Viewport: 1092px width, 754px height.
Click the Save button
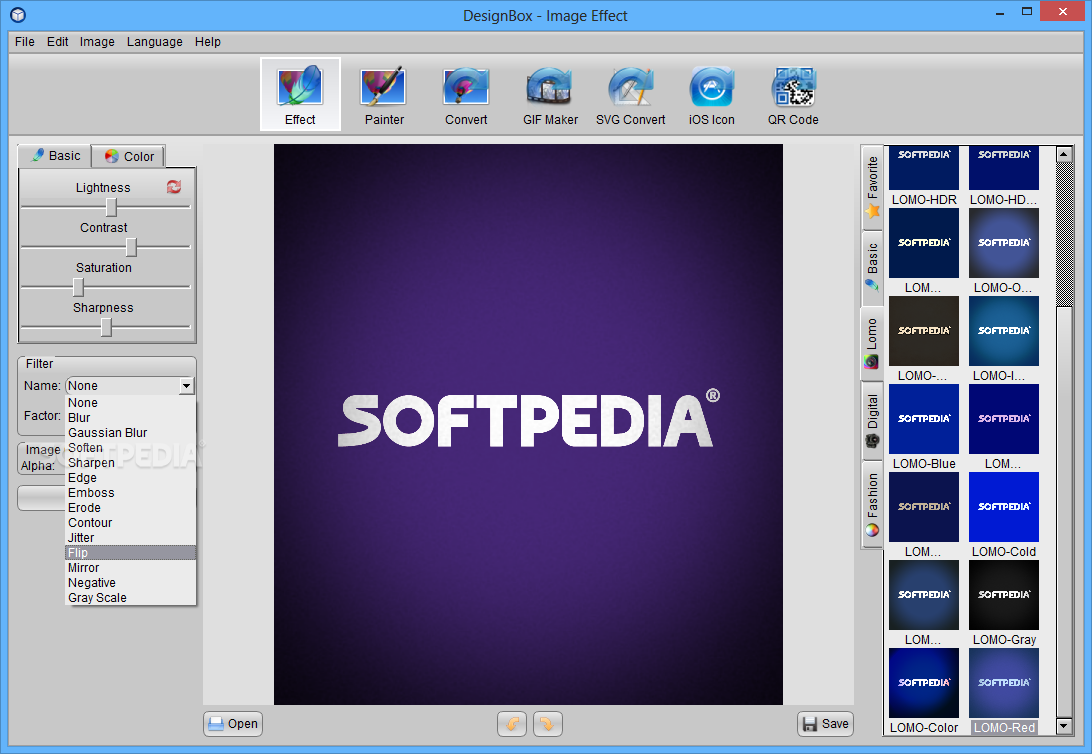point(825,724)
